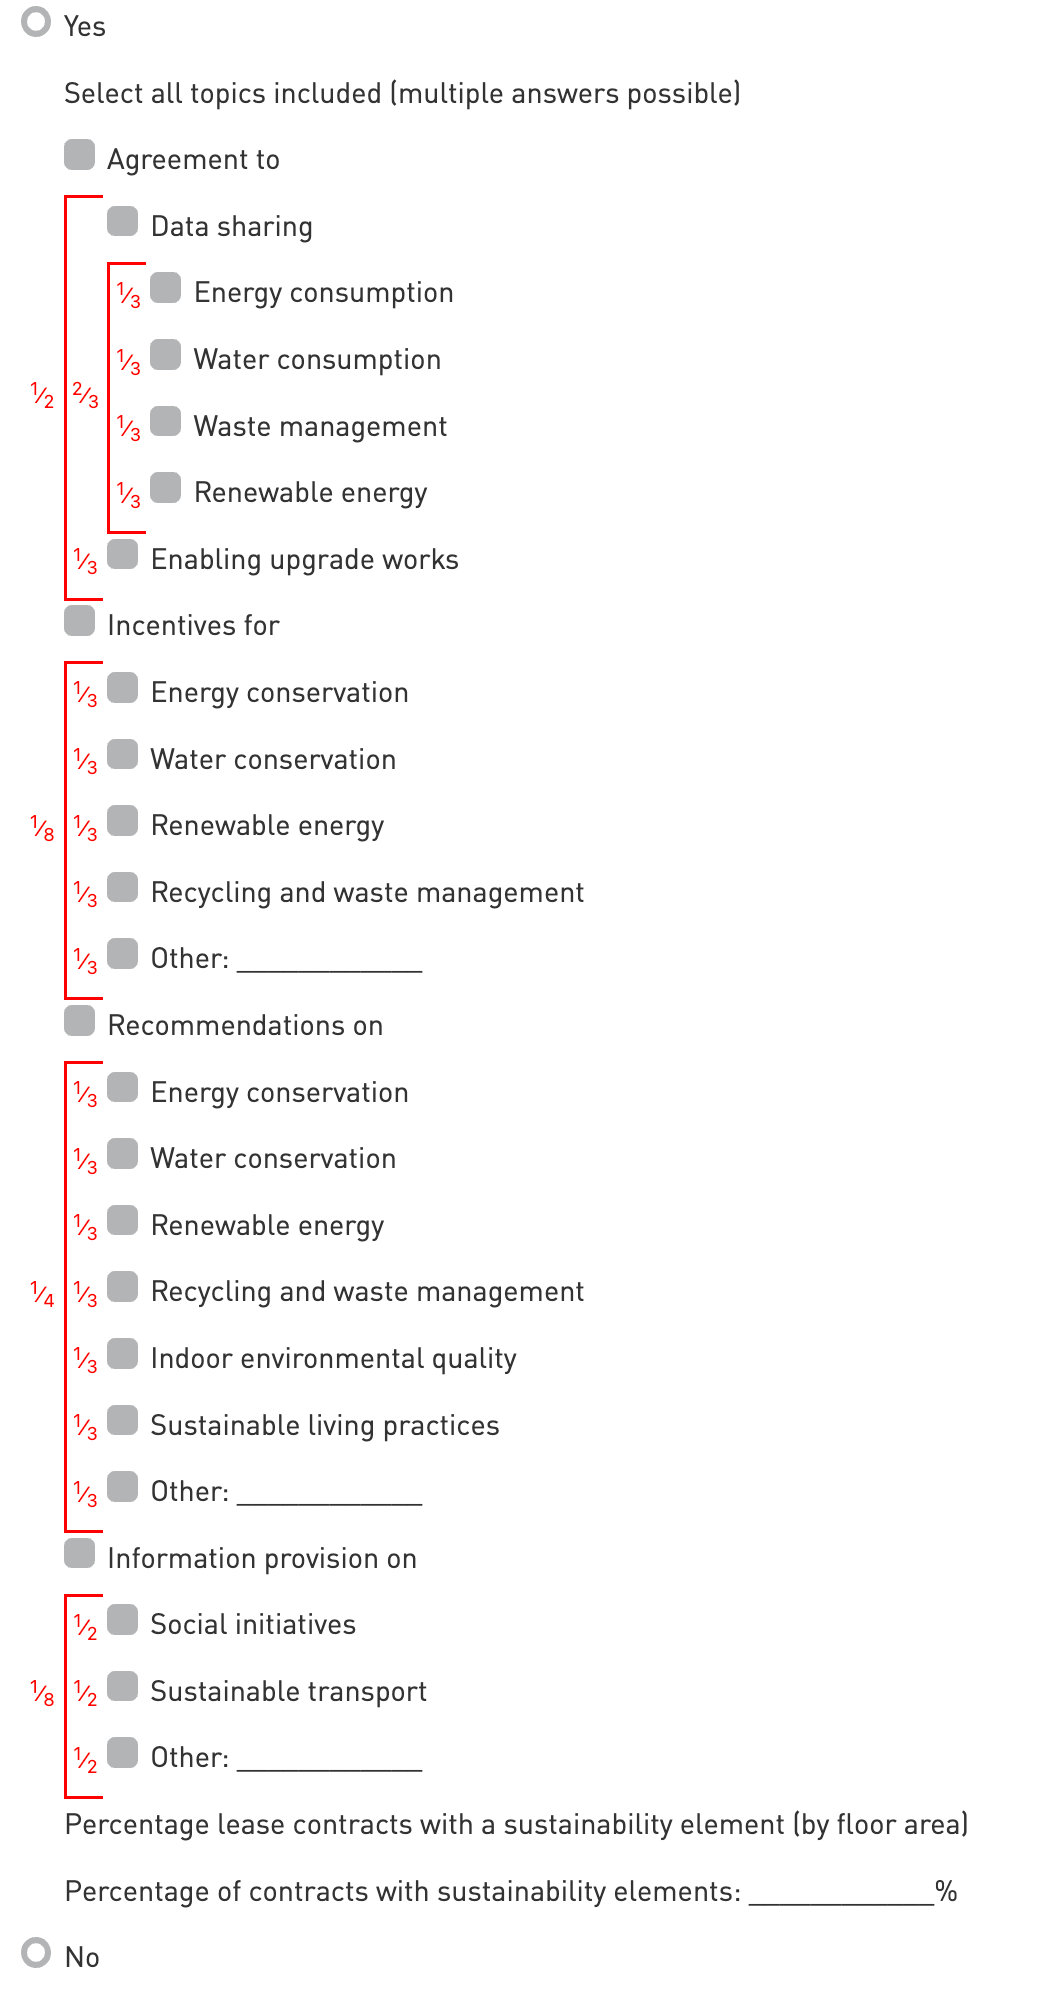Select the Yes radio button
The width and height of the screenshot is (1040, 1994).
pos(36,22)
